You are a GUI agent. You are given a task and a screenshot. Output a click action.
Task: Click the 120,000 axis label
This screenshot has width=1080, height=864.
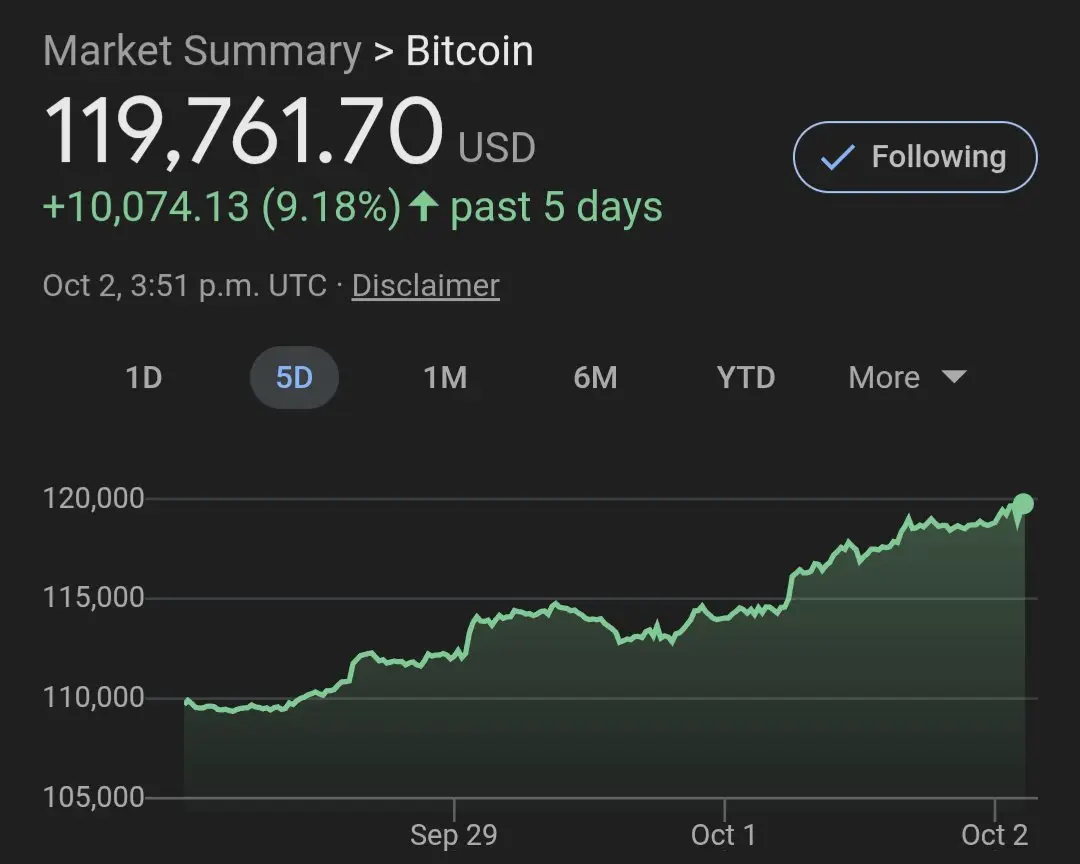pos(94,498)
